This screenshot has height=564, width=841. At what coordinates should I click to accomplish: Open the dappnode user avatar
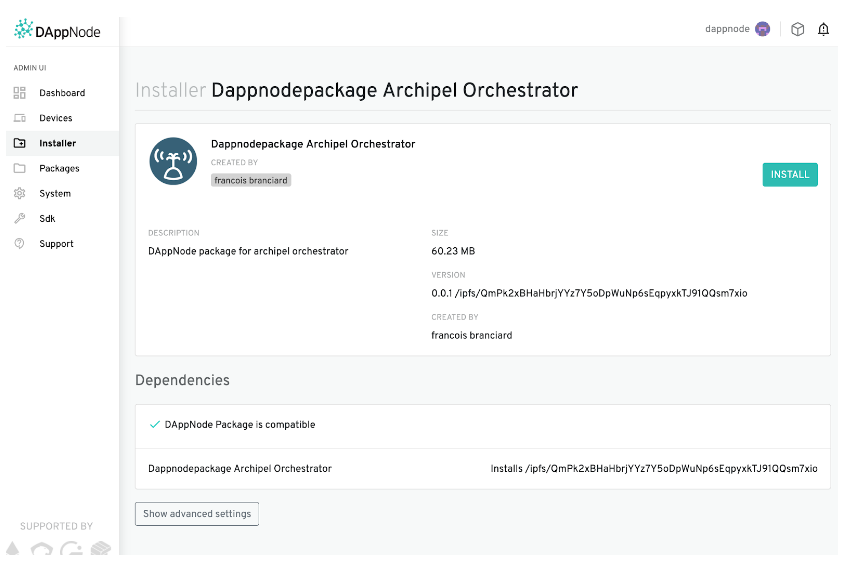click(x=762, y=29)
